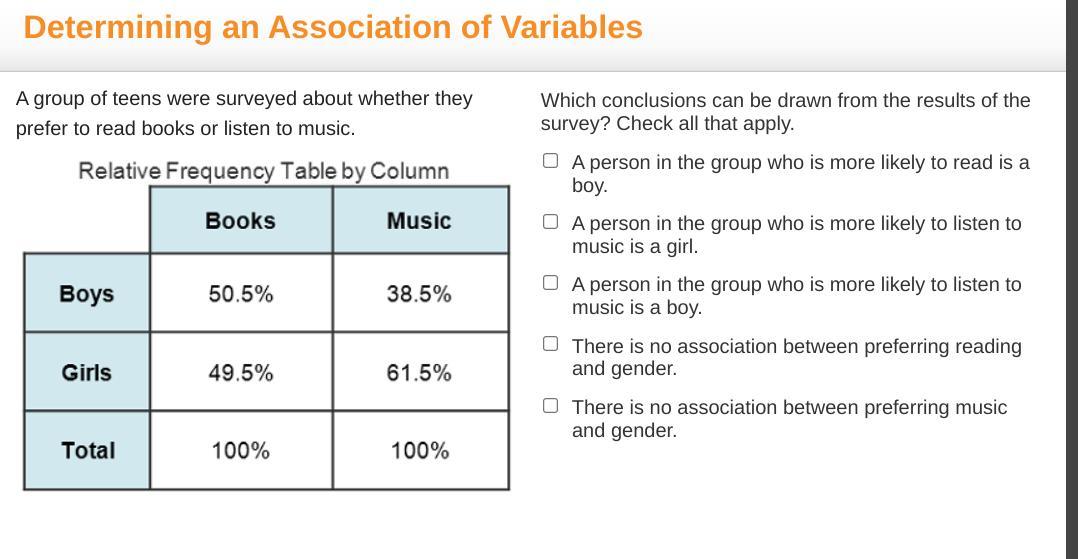Select the Girls row header cell
The image size is (1078, 559).
(87, 372)
